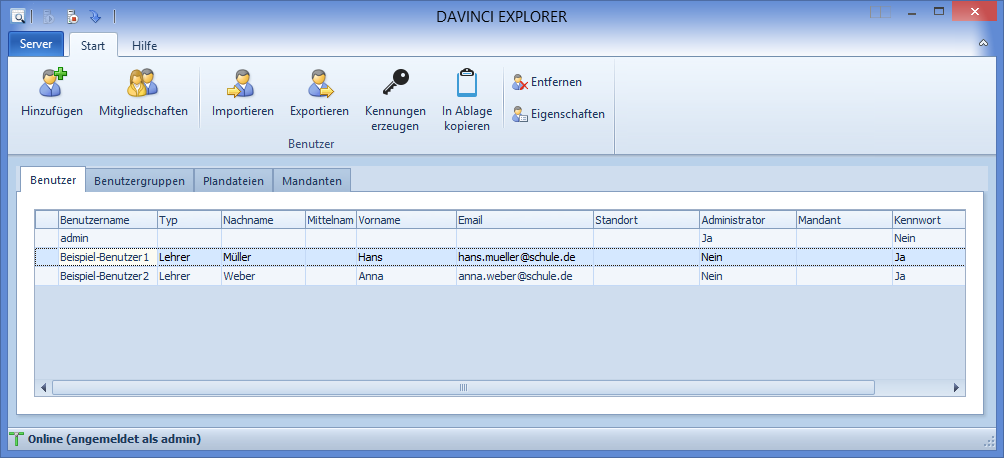Open the Server application menu
The height and width of the screenshot is (458, 1004).
36,45
